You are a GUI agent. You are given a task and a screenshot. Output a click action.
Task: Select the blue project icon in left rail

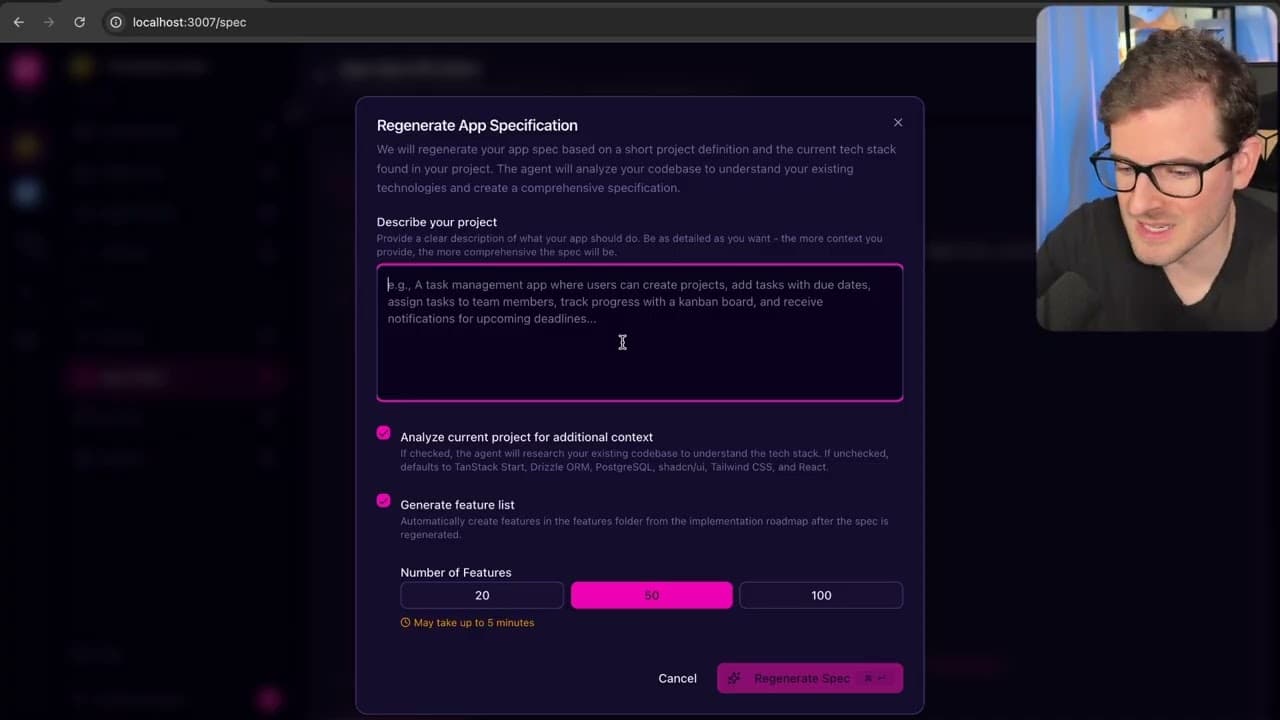coord(27,193)
